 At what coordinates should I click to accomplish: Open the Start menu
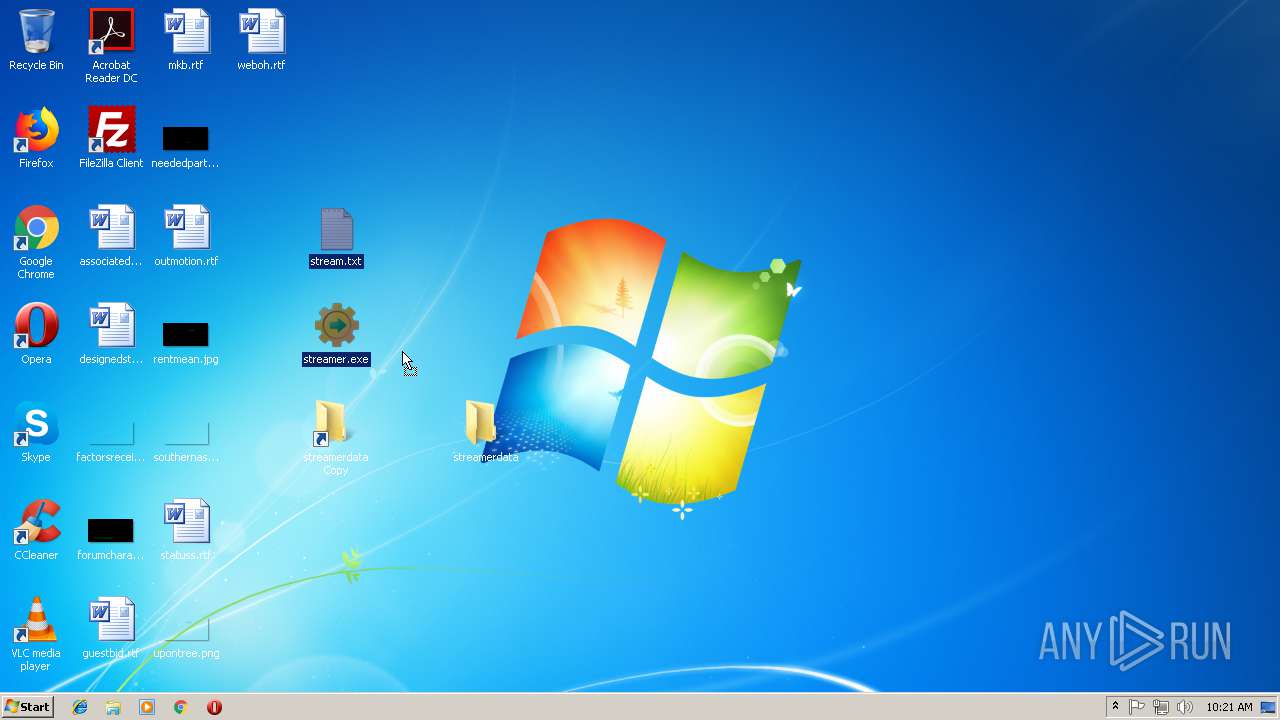(27, 707)
